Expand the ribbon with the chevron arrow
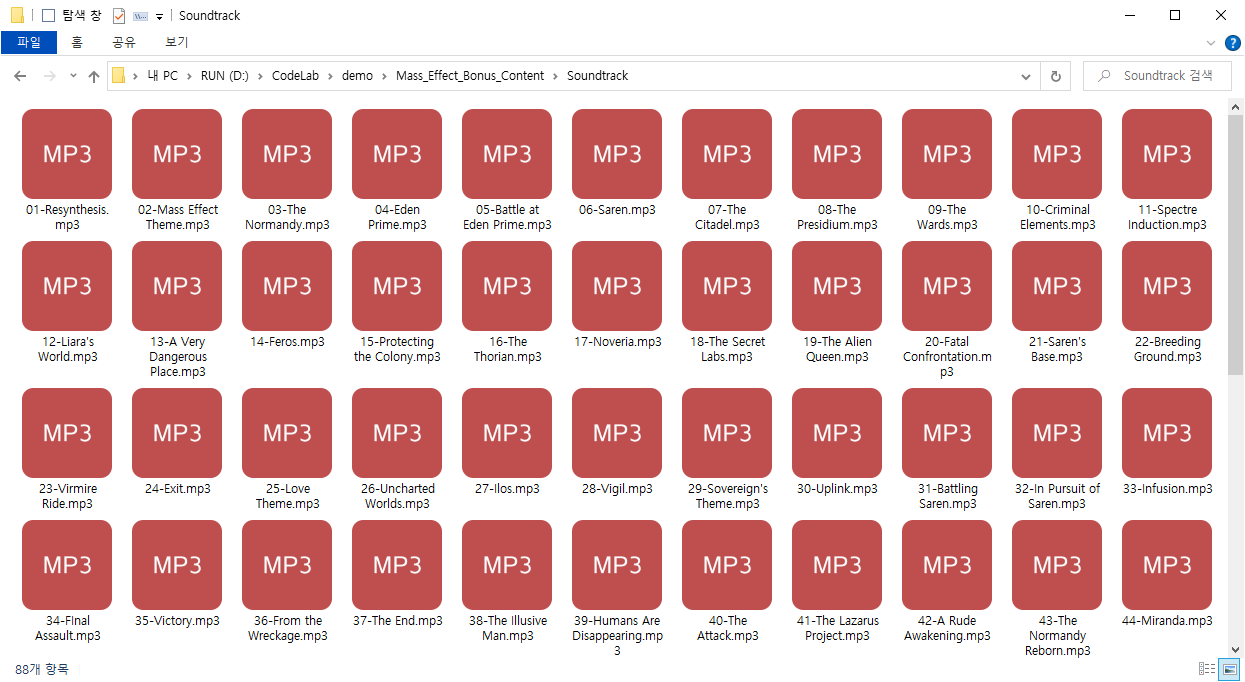Screen dimensions: 1245x682 (x=1211, y=43)
